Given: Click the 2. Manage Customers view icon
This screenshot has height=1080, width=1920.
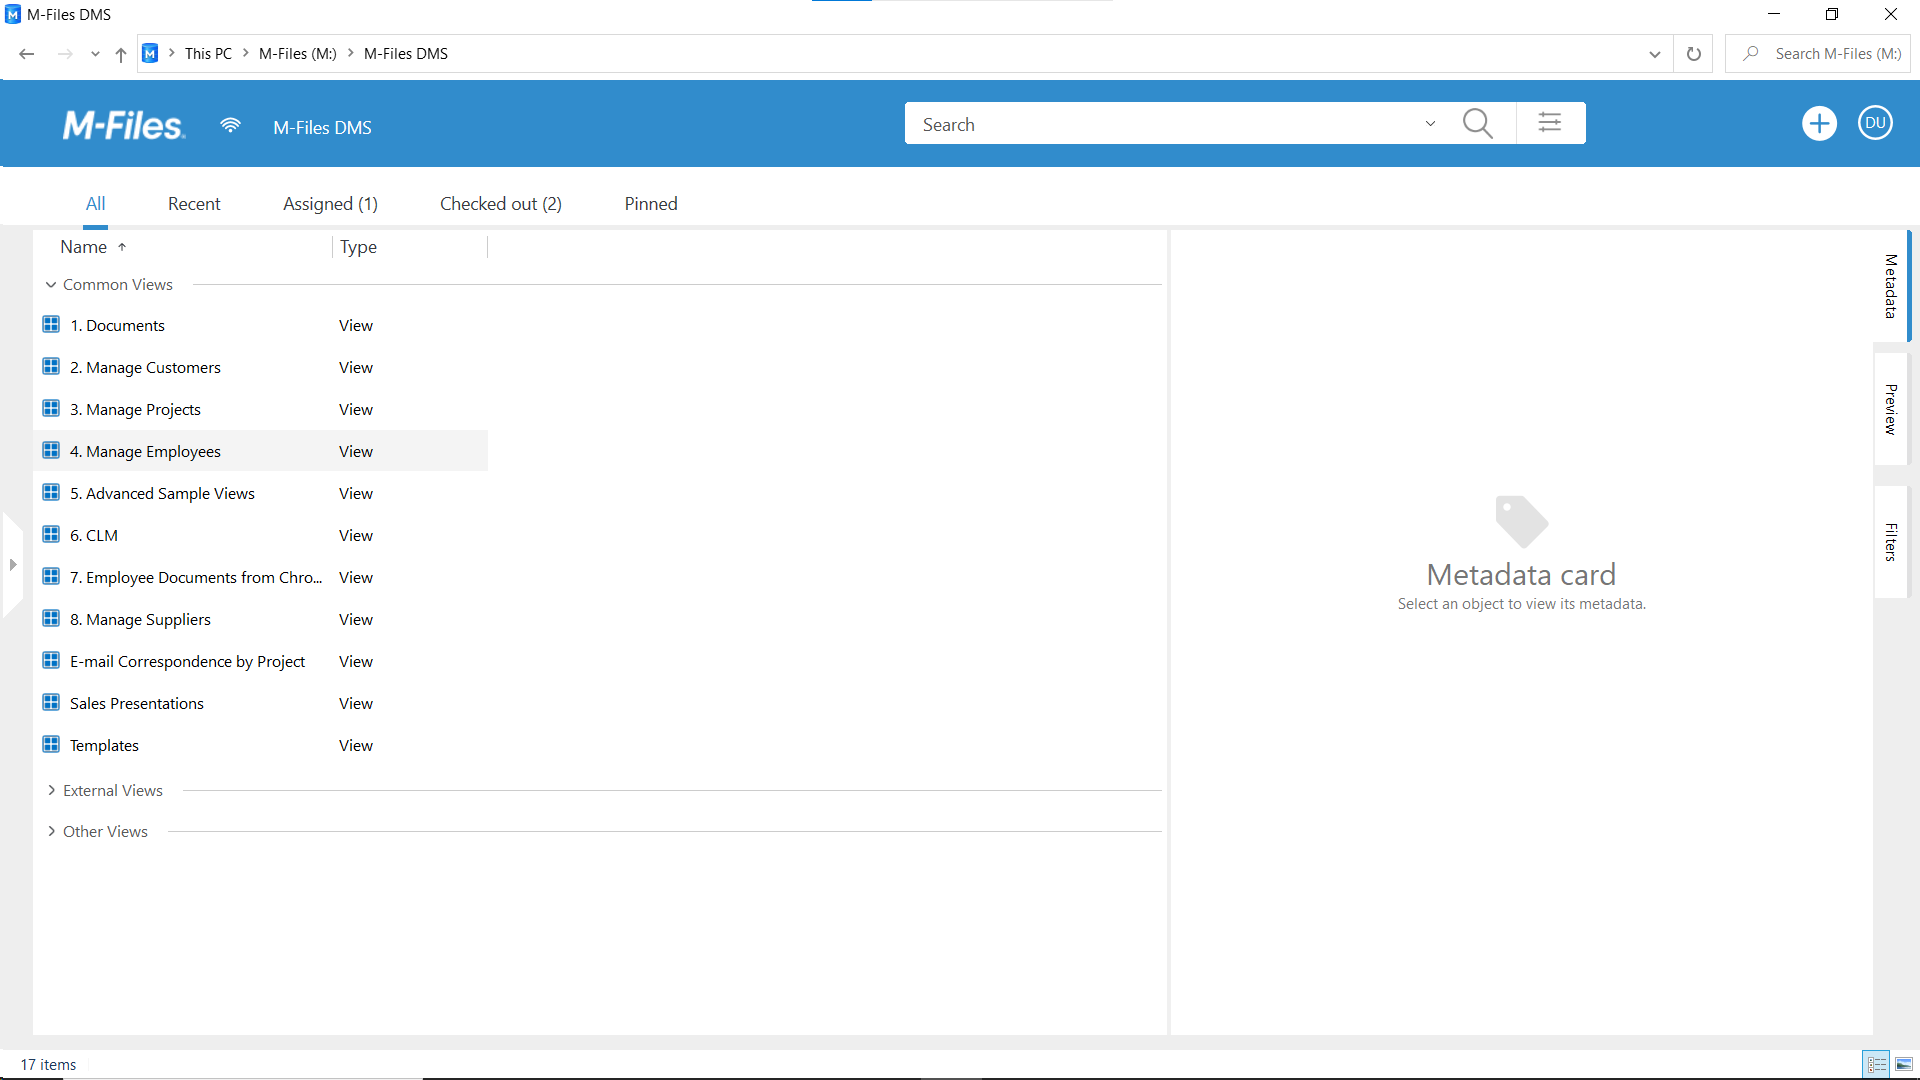Looking at the screenshot, I should coord(51,366).
